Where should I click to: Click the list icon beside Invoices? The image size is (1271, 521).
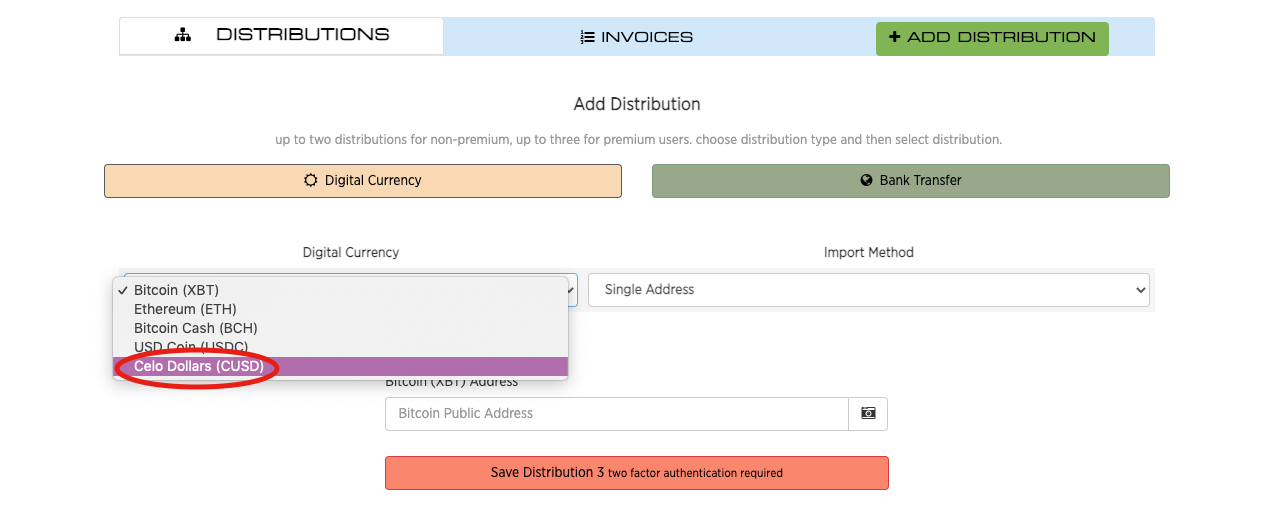coord(588,37)
